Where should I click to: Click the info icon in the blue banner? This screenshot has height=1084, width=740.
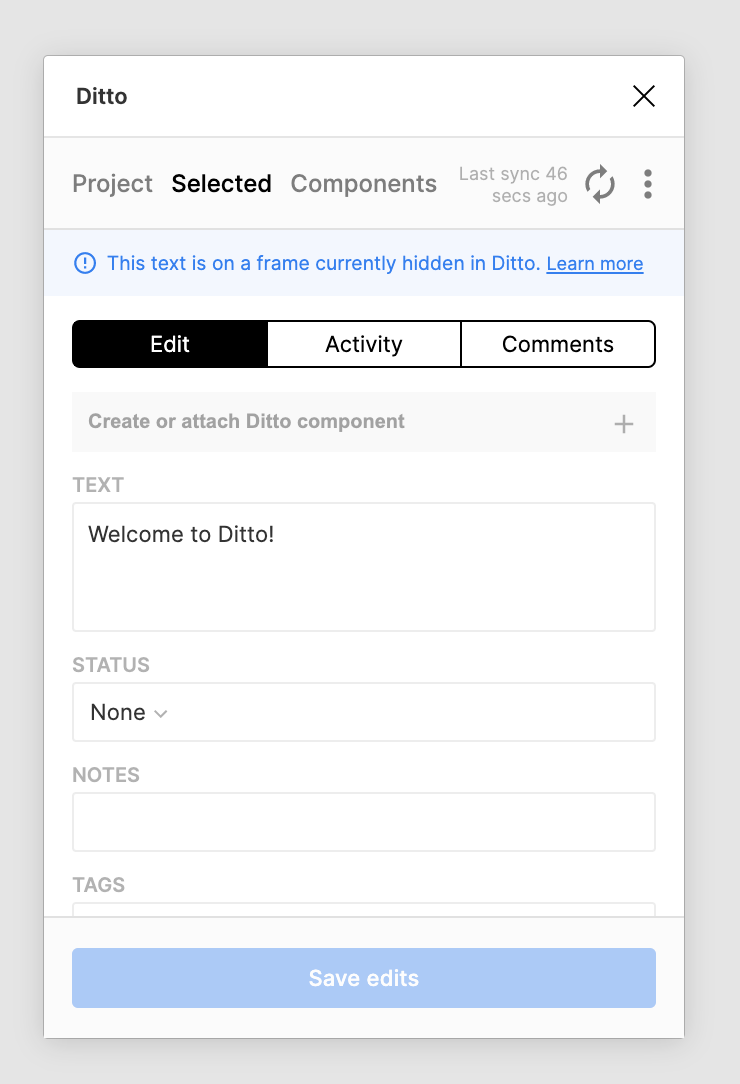point(85,263)
